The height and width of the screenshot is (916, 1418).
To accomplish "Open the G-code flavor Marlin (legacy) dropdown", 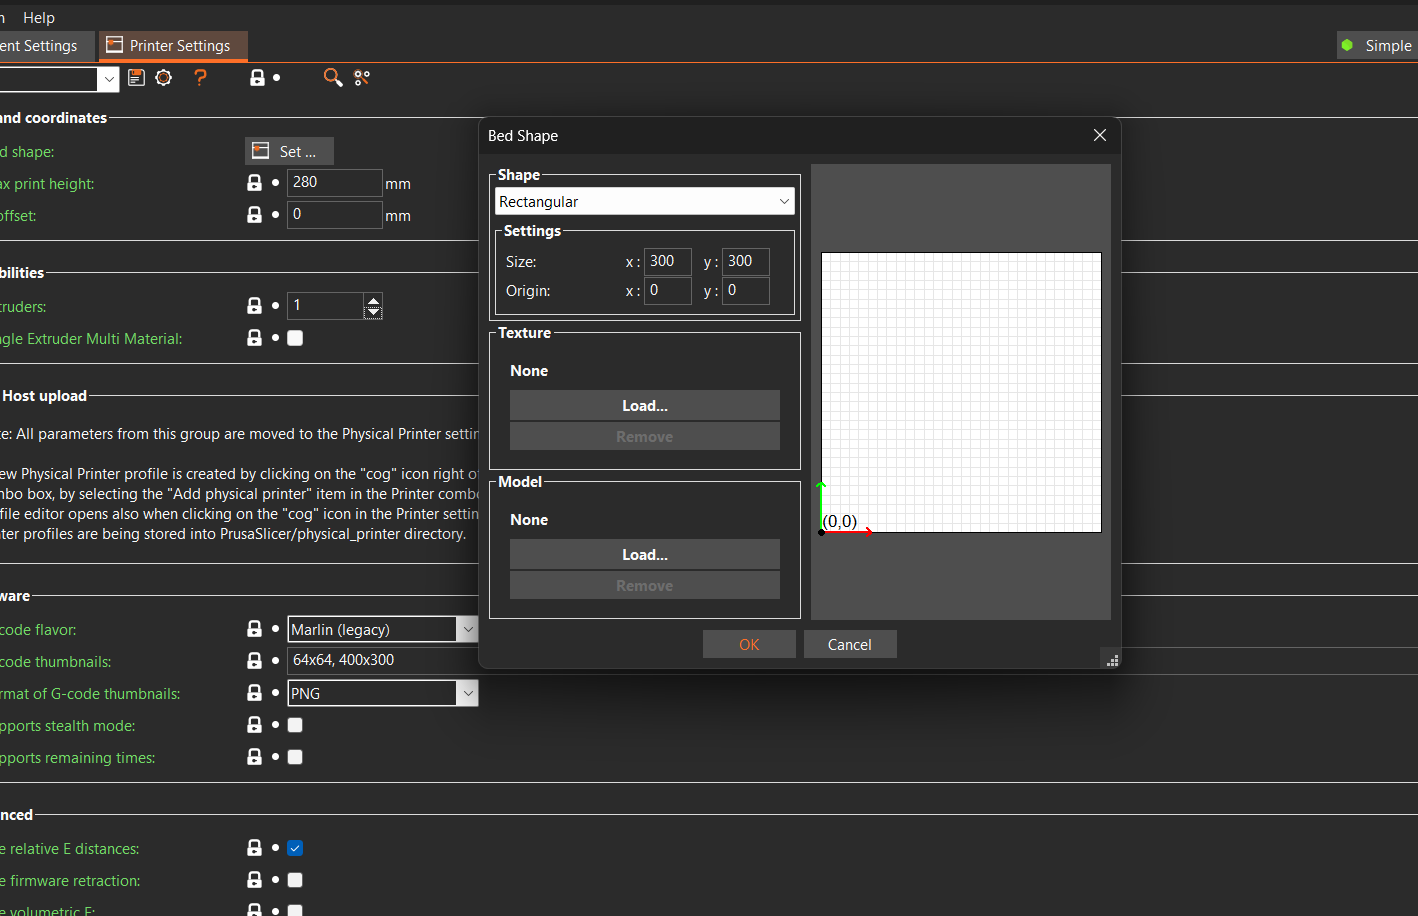I will 383,629.
